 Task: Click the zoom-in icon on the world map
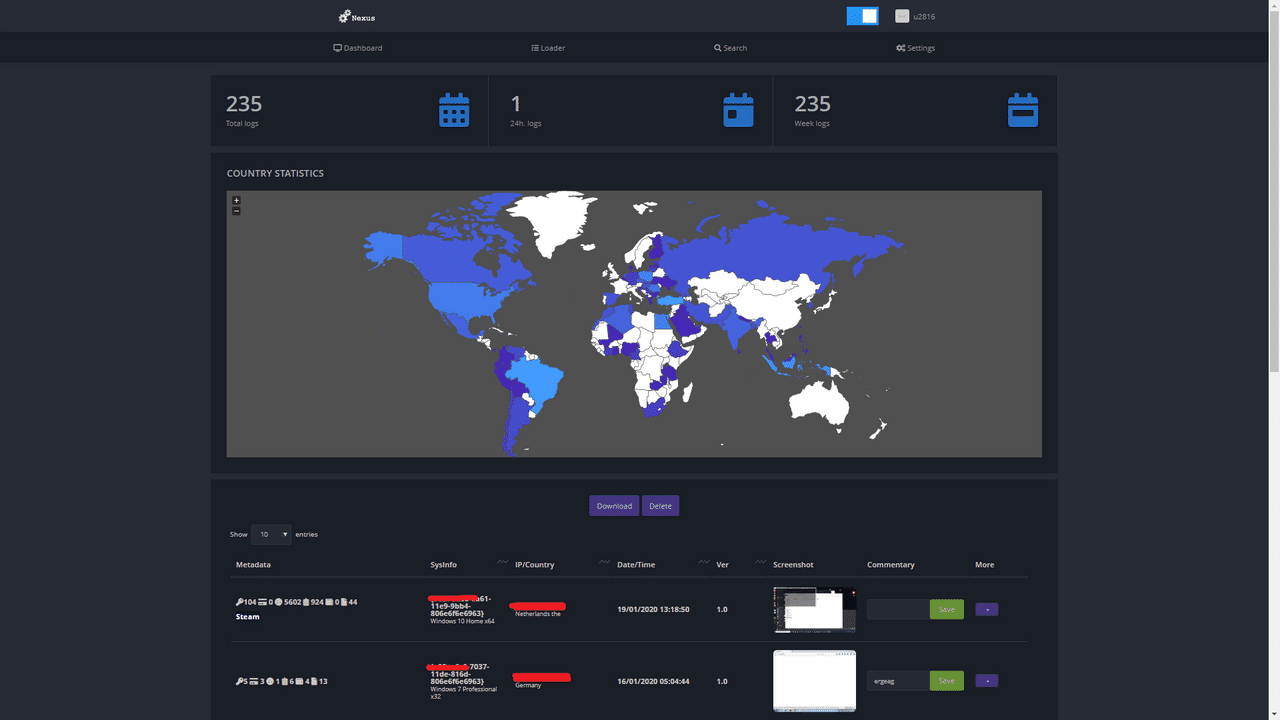coord(236,200)
